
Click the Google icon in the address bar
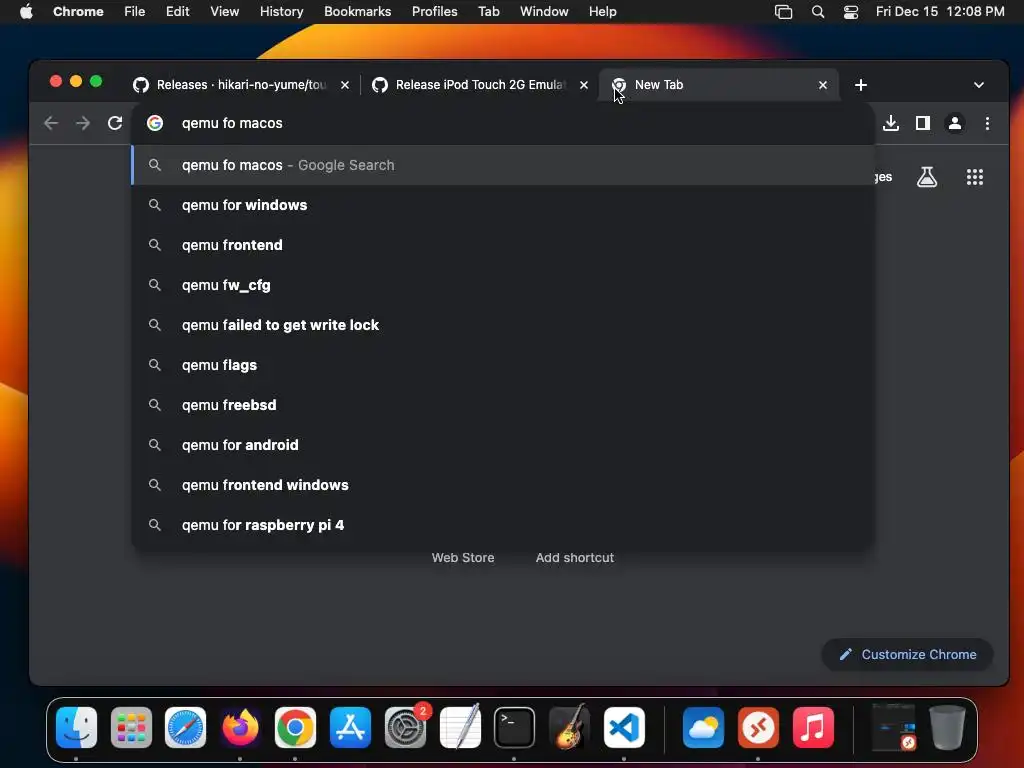[155, 123]
